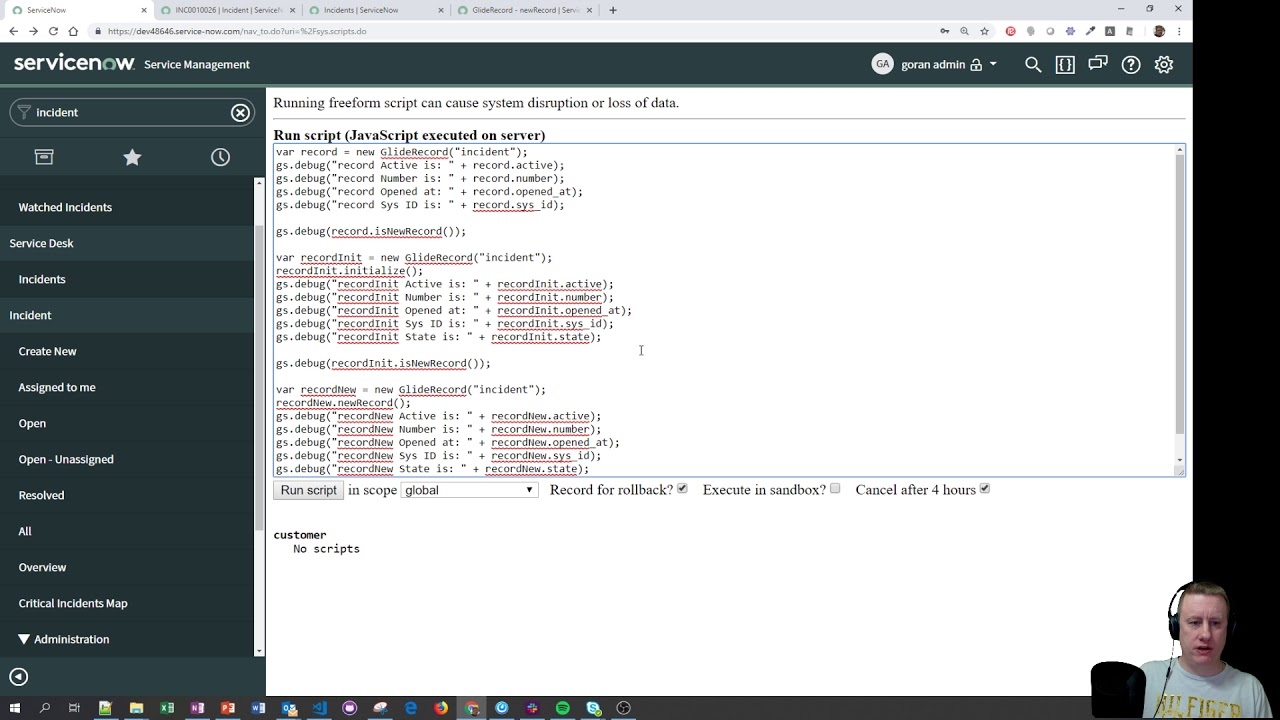Close the INC0010026 Incident tab
Viewport: 1280px width, 720px height.
292,10
